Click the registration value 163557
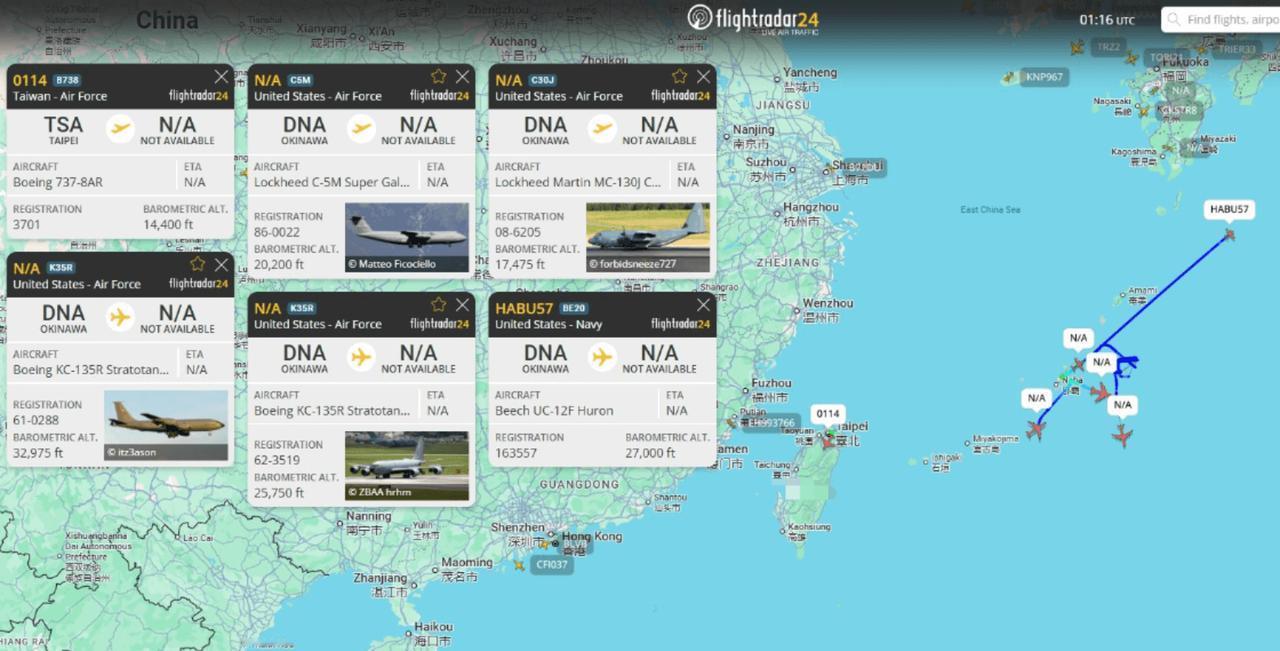Image resolution: width=1280 pixels, height=651 pixels. (x=518, y=452)
